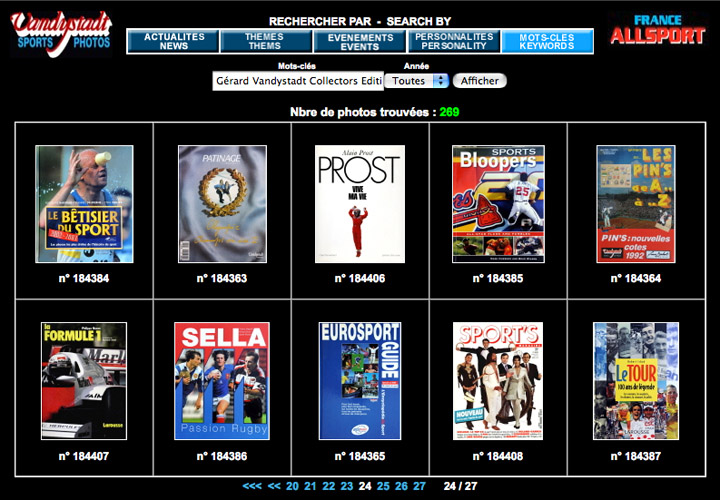This screenshot has height=500, width=720.
Task: Click the Afficher button
Action: coord(480,81)
